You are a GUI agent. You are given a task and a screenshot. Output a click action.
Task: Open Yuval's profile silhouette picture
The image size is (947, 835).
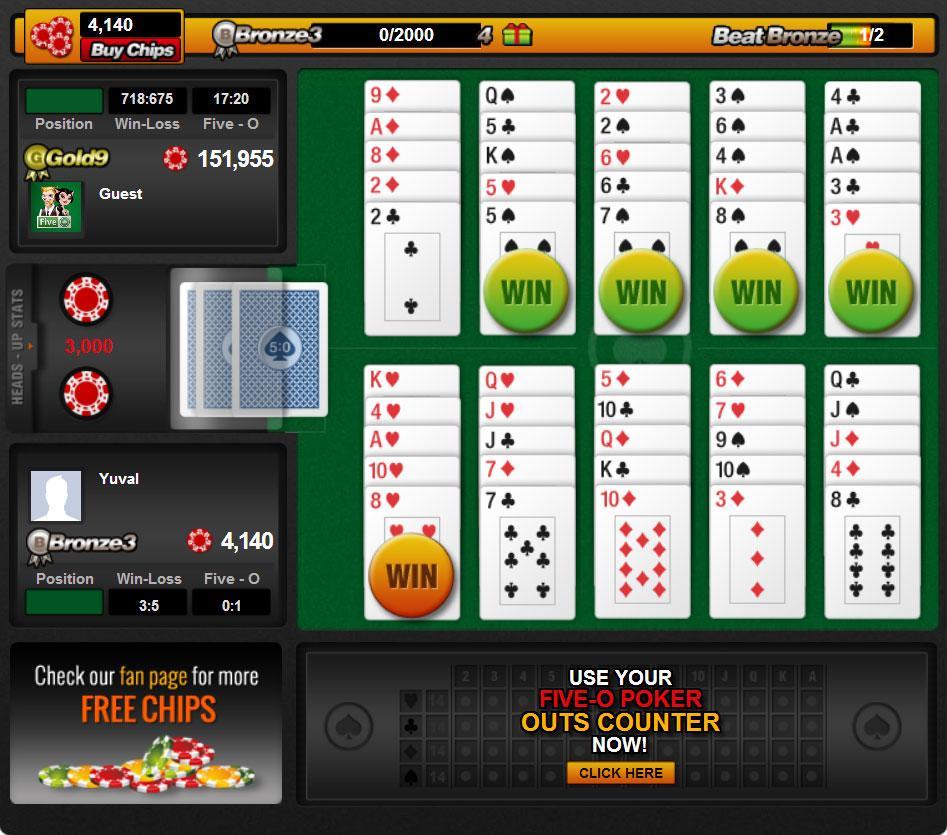tap(56, 496)
